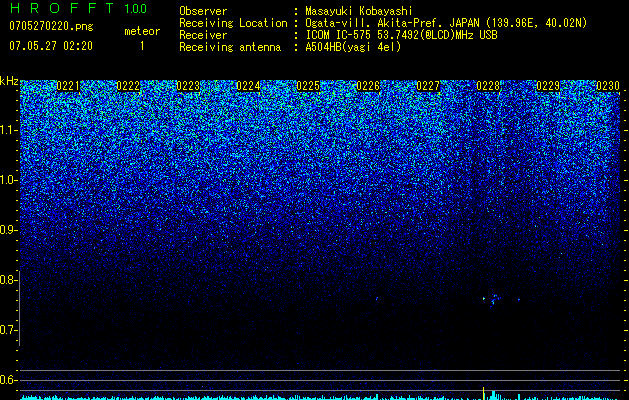The image size is (629, 400).
Task: Click the 0226 time marker
Action: pos(368,86)
